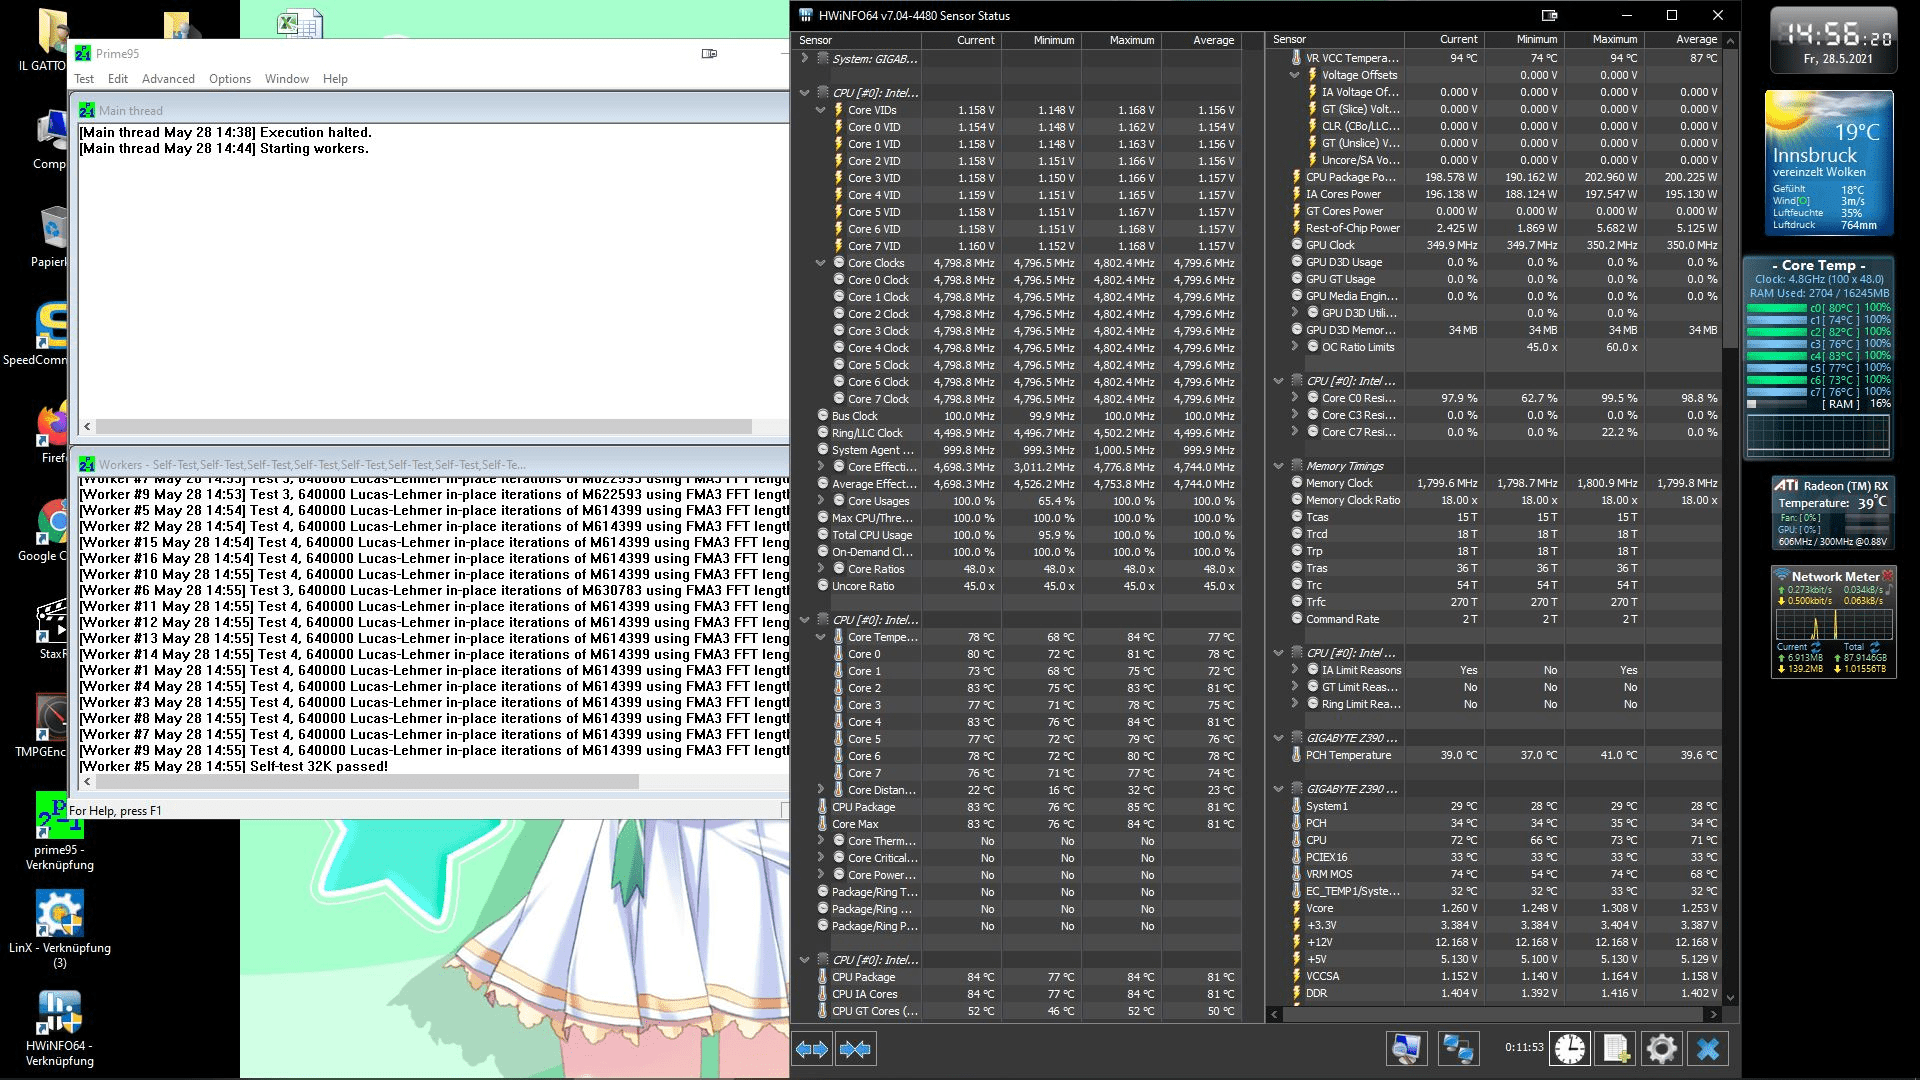The image size is (1920, 1080).
Task: Expand the Core Effective clocks row
Action: pos(820,467)
